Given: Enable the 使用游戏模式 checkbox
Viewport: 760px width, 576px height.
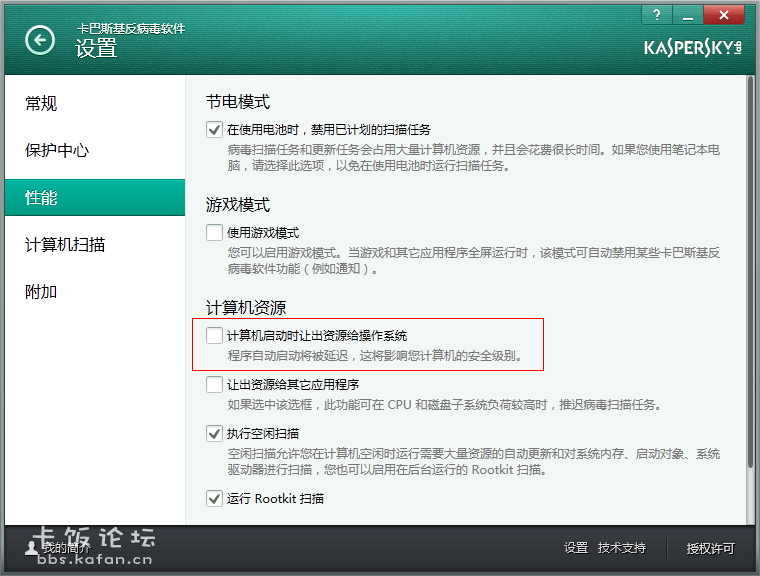Looking at the screenshot, I should (214, 232).
